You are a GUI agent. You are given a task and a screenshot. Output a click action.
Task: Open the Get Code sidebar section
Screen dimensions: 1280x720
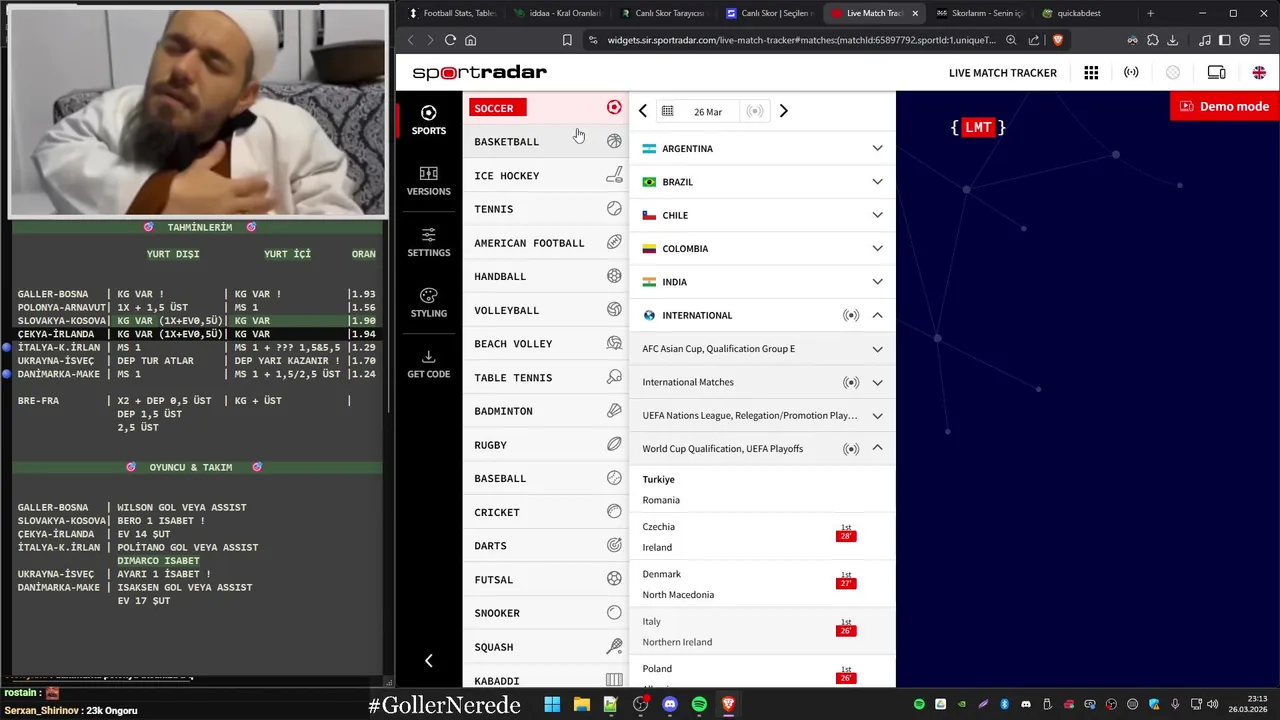point(429,364)
